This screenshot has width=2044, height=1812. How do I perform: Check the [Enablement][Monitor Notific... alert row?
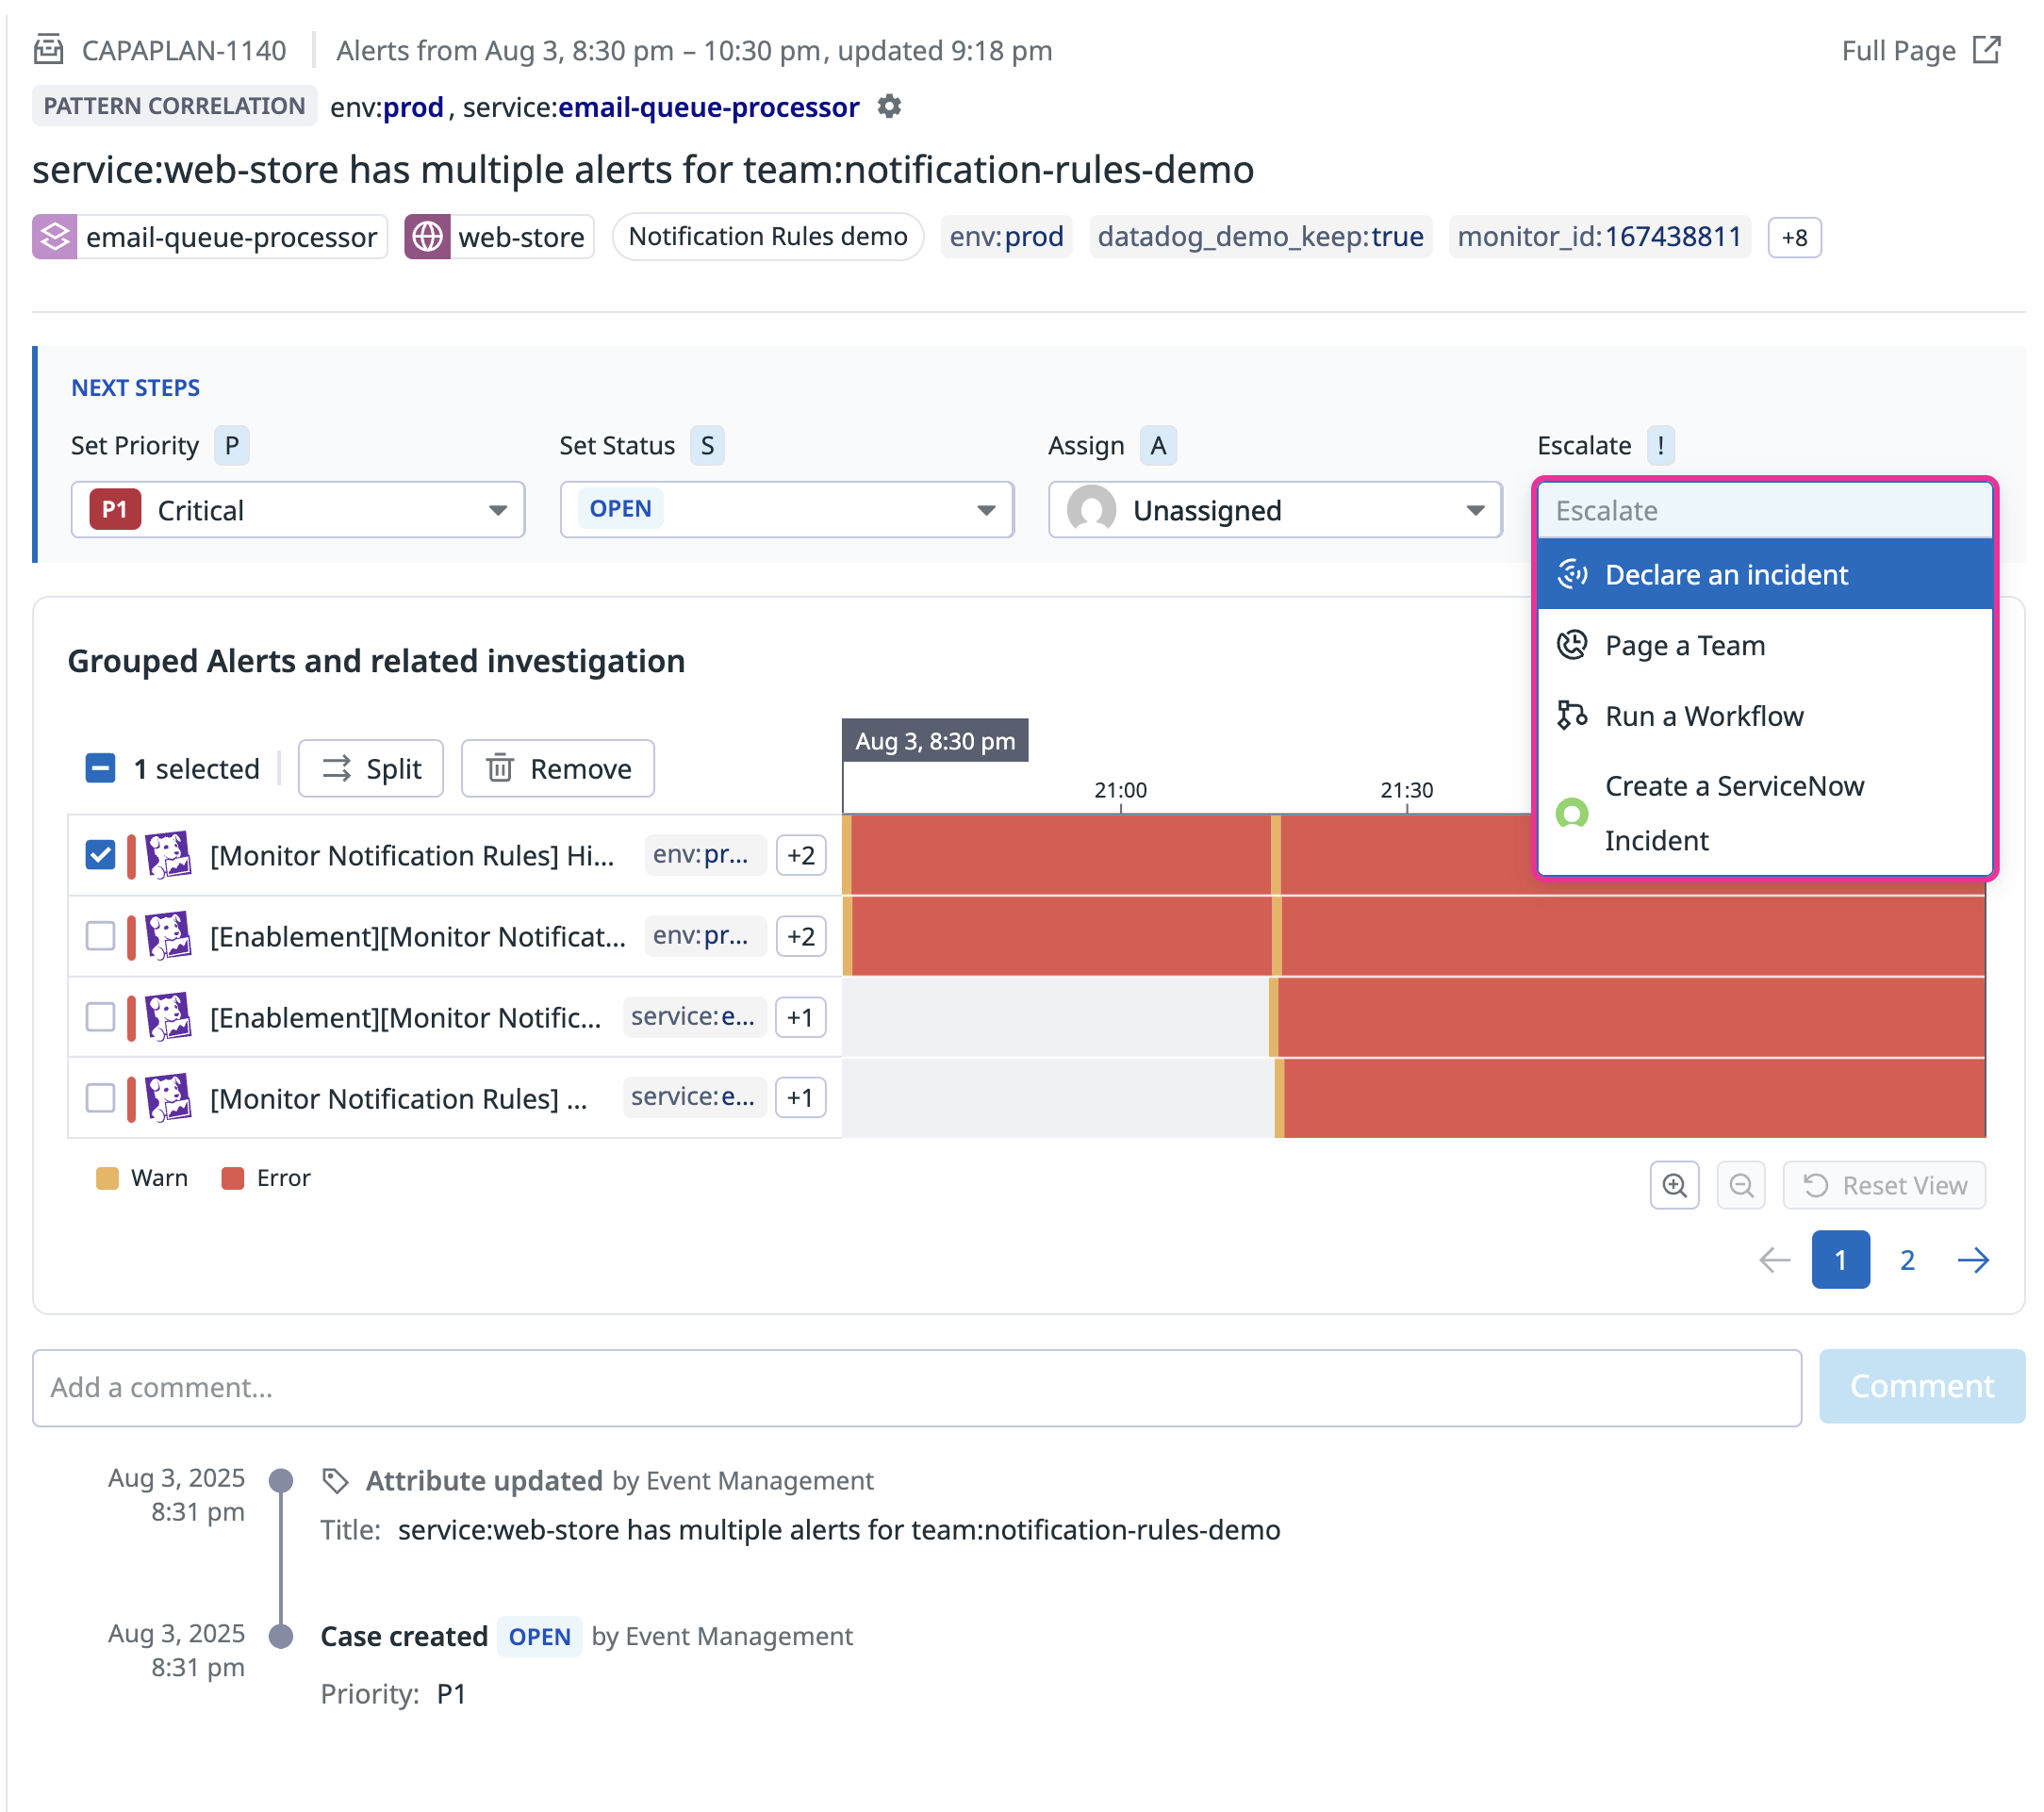click(x=100, y=1017)
